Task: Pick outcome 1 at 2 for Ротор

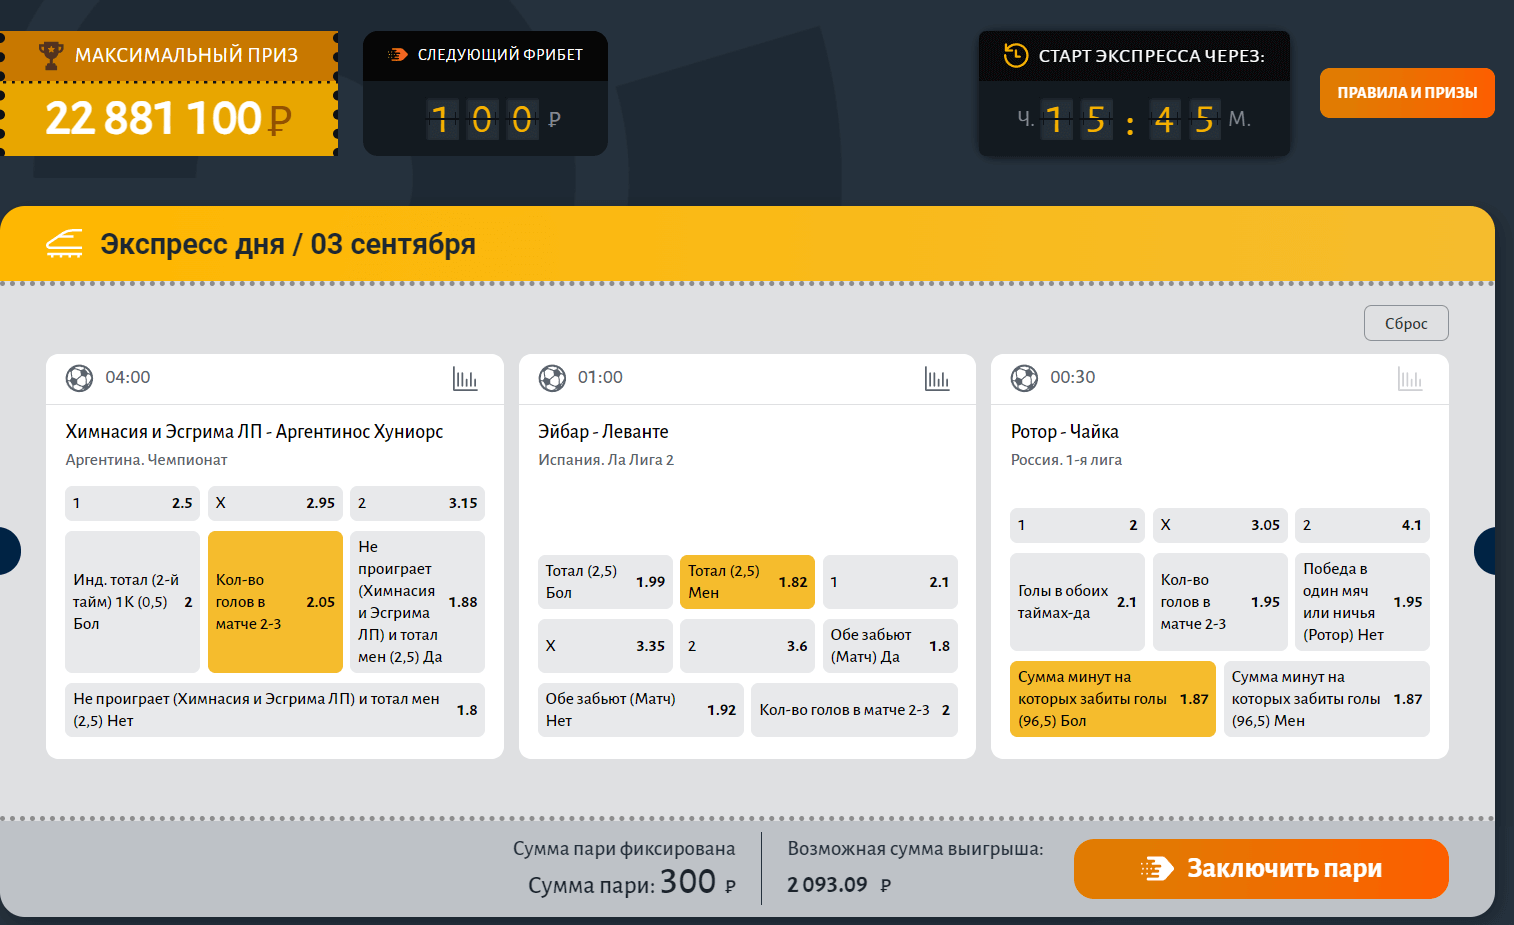Action: 1077,525
